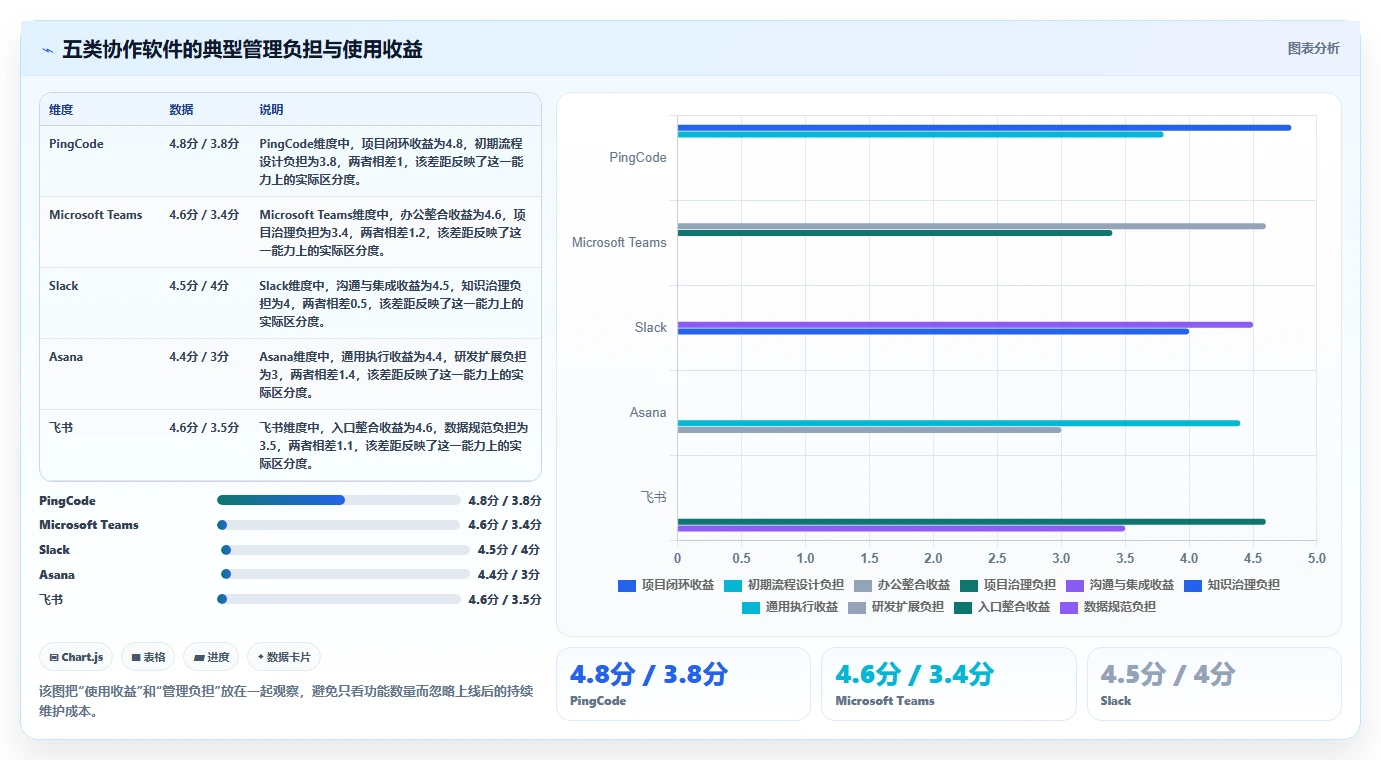
Task: Click the footnote about 使用收益 and 管理负担
Action: (286, 701)
